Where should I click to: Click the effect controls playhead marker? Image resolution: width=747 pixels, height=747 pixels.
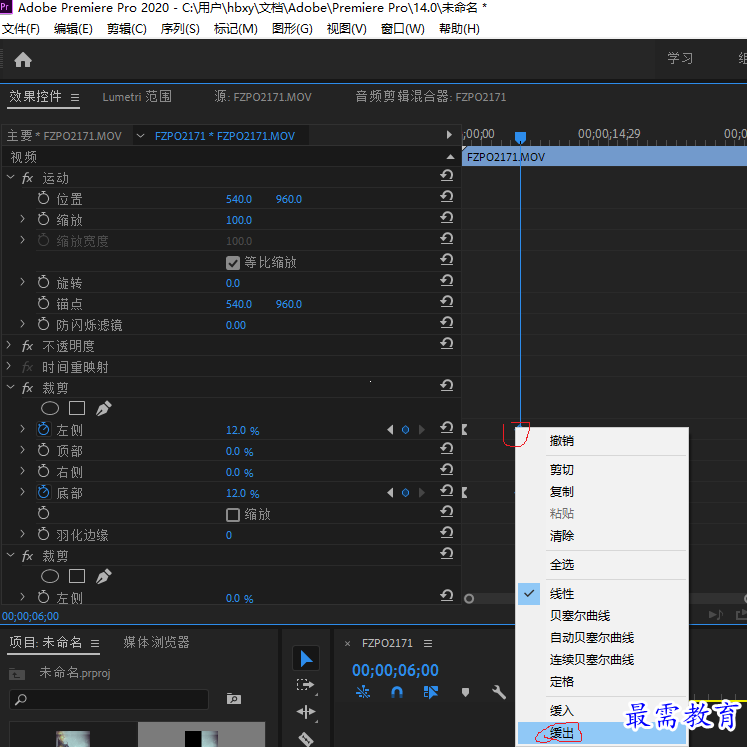point(520,138)
